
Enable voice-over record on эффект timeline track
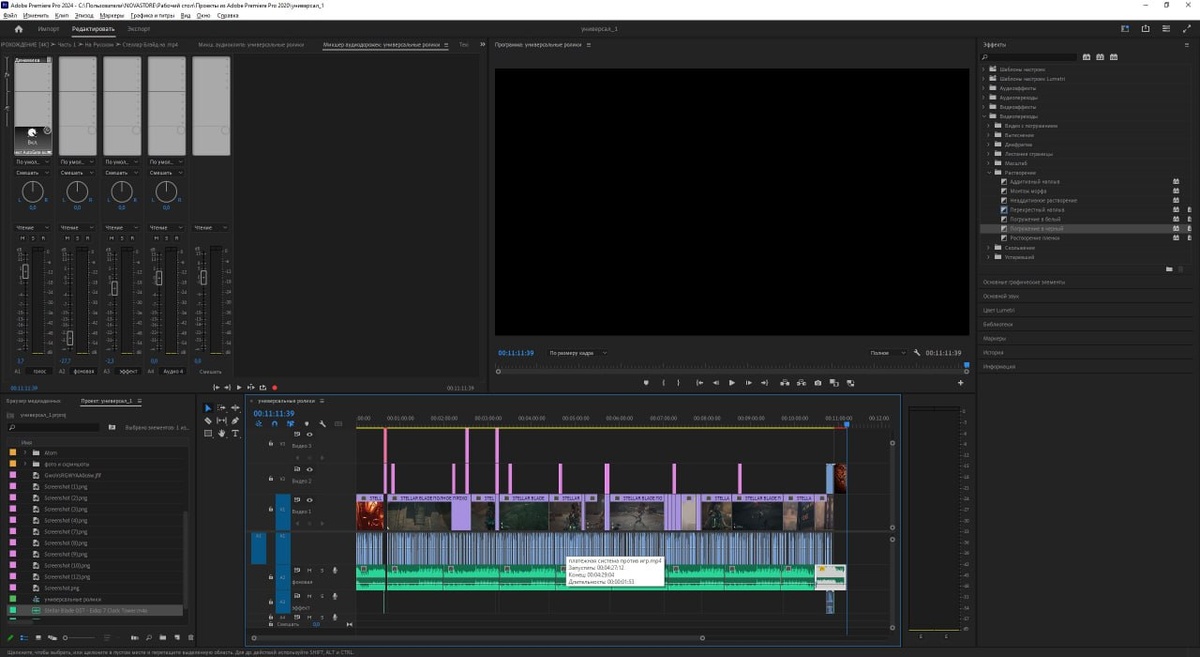[335, 596]
